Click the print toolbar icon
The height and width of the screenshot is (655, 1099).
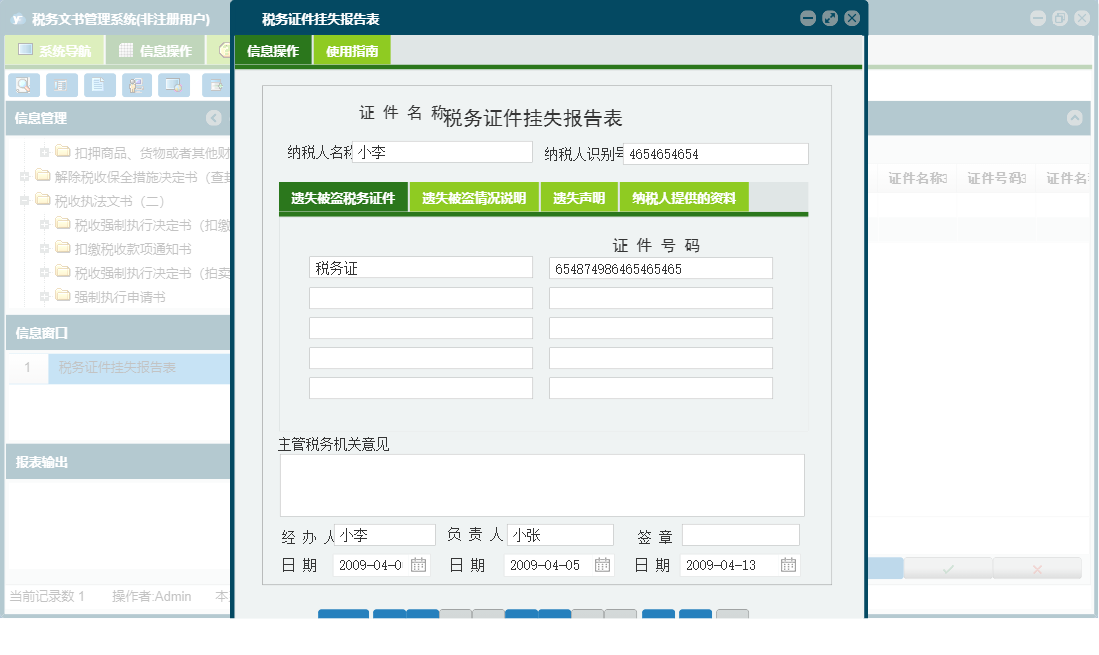[x=60, y=85]
